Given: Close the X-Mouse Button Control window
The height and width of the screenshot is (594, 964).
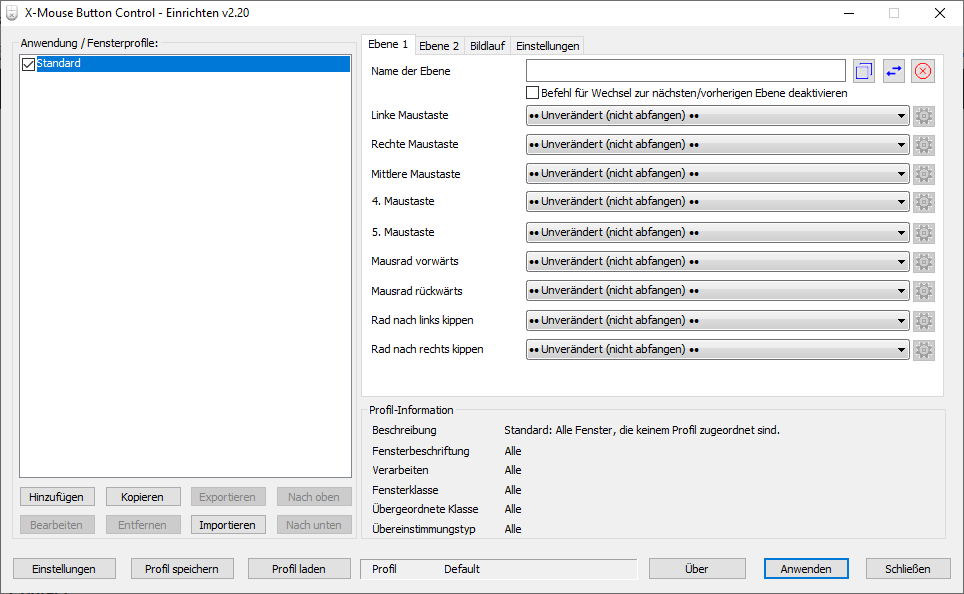Looking at the screenshot, I should click(x=939, y=13).
